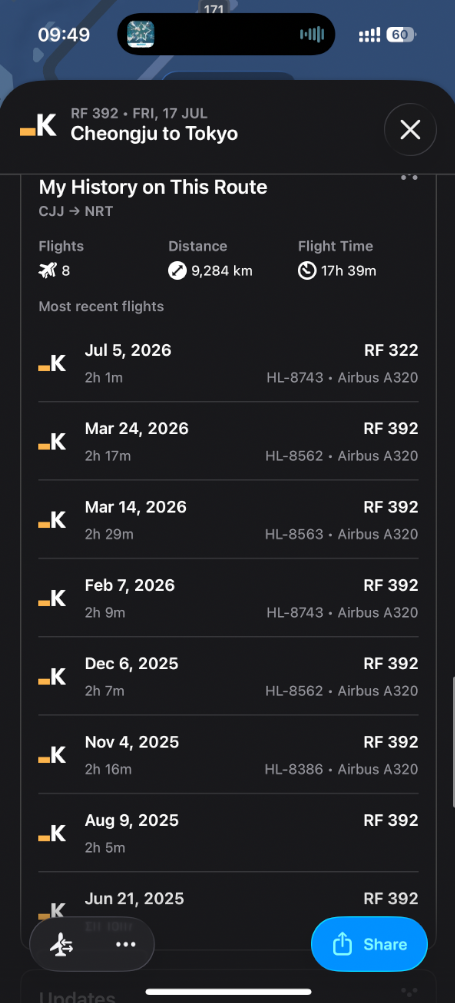
Task: Tap the Flight Time clock icon
Action: (x=307, y=271)
